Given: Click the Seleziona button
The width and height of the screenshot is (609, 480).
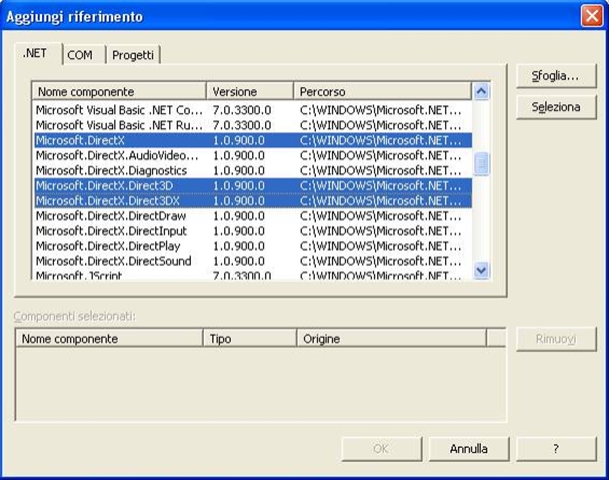Looking at the screenshot, I should (x=556, y=107).
